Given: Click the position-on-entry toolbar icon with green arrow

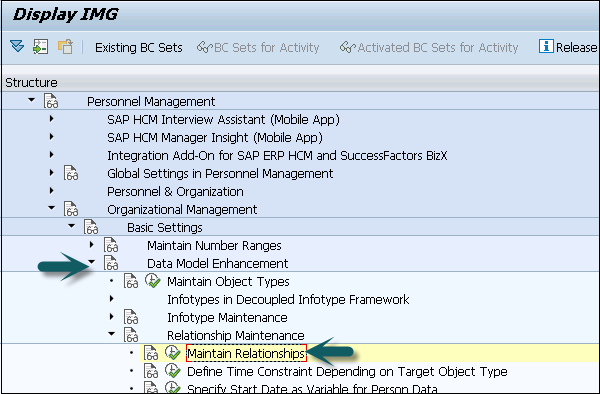Looking at the screenshot, I should (41, 47).
